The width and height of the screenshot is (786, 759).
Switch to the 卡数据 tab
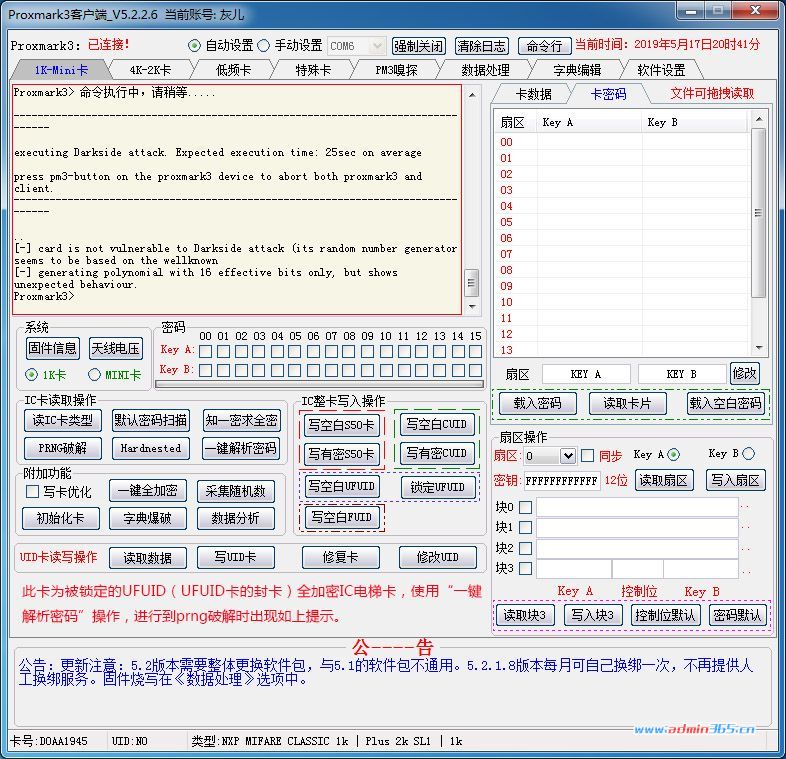point(533,94)
